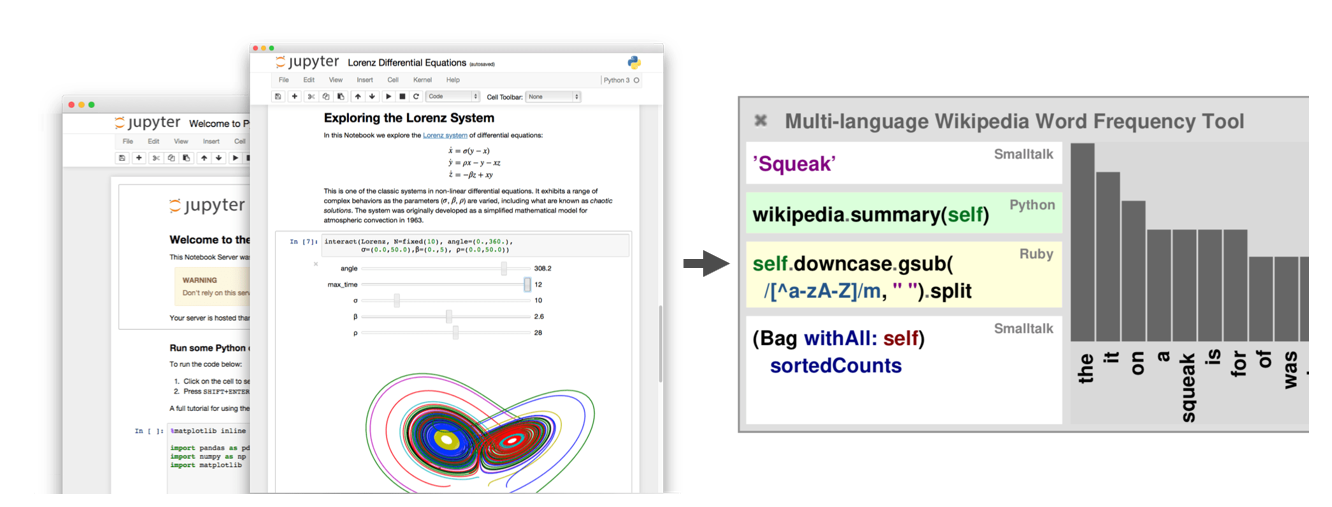
Task: Cut the selected cell with scissors icon in Lorenz notebook
Action: point(311,97)
